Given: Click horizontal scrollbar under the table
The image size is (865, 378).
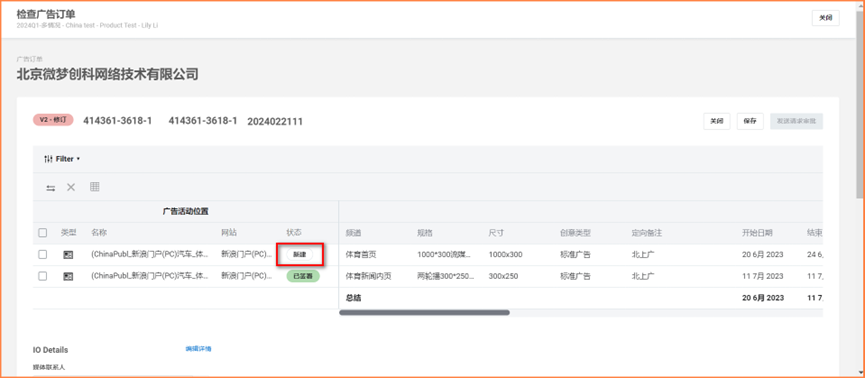Looking at the screenshot, I should (x=424, y=312).
